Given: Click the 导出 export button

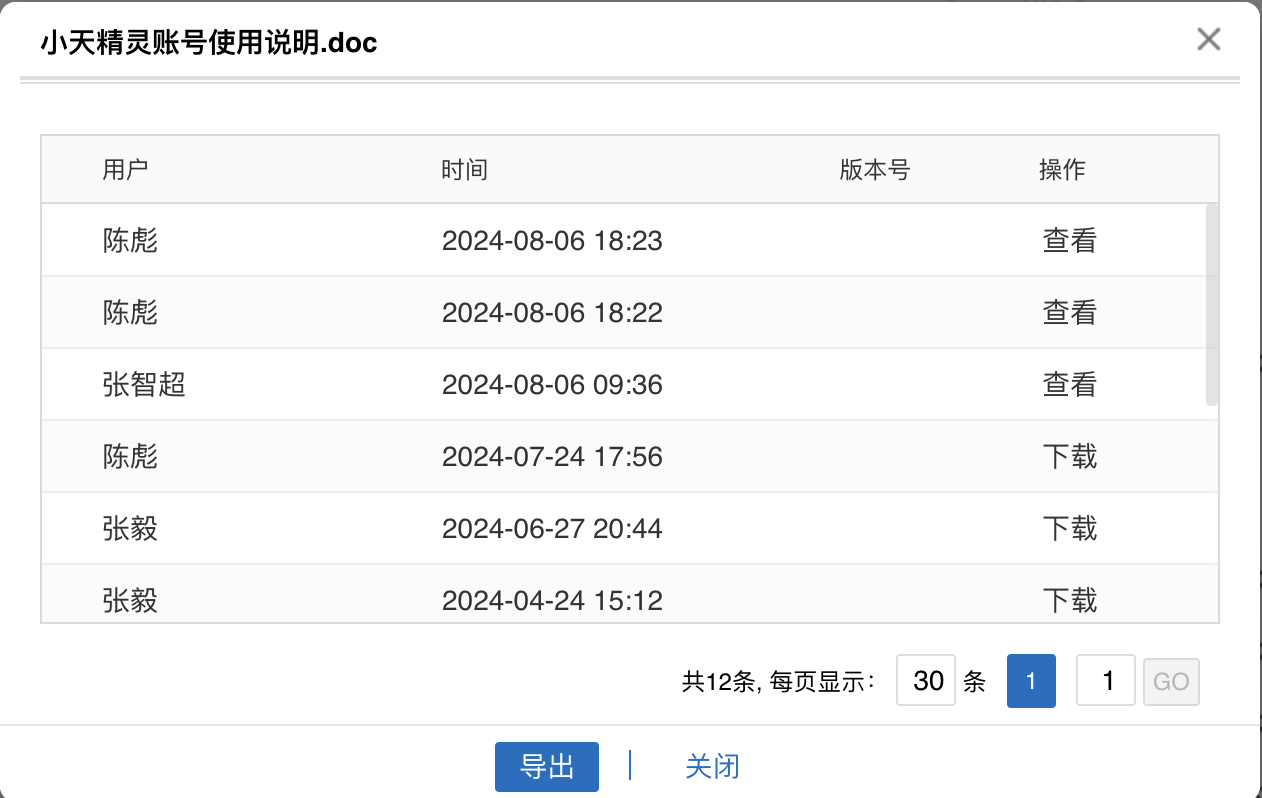Looking at the screenshot, I should pos(547,767).
